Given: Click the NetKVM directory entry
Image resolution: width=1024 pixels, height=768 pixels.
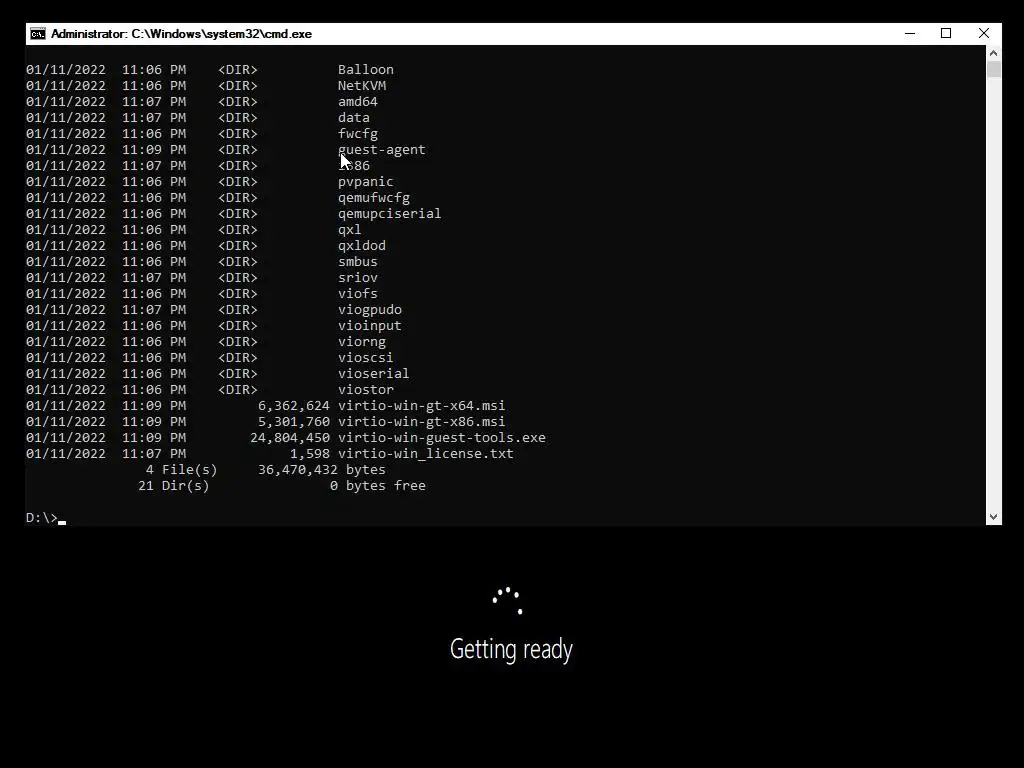Looking at the screenshot, I should pyautogui.click(x=362, y=86).
